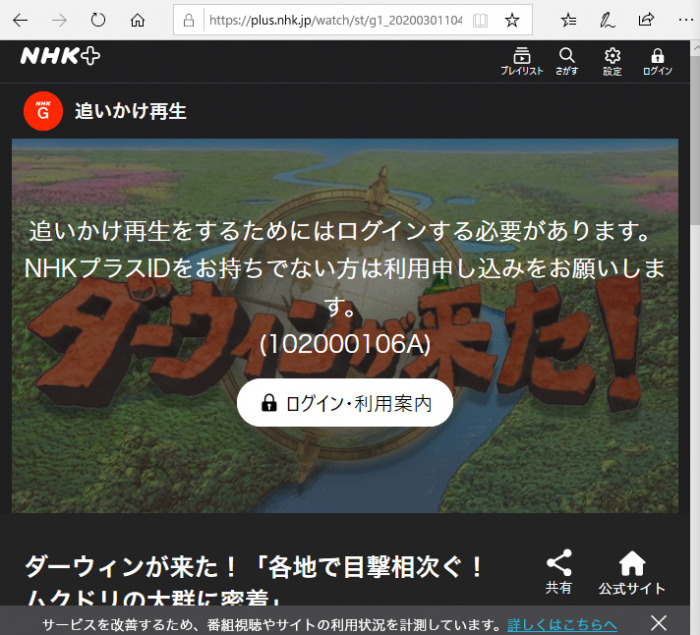The image size is (700, 635).
Task: Open 公式サイト home icon
Action: tap(632, 572)
